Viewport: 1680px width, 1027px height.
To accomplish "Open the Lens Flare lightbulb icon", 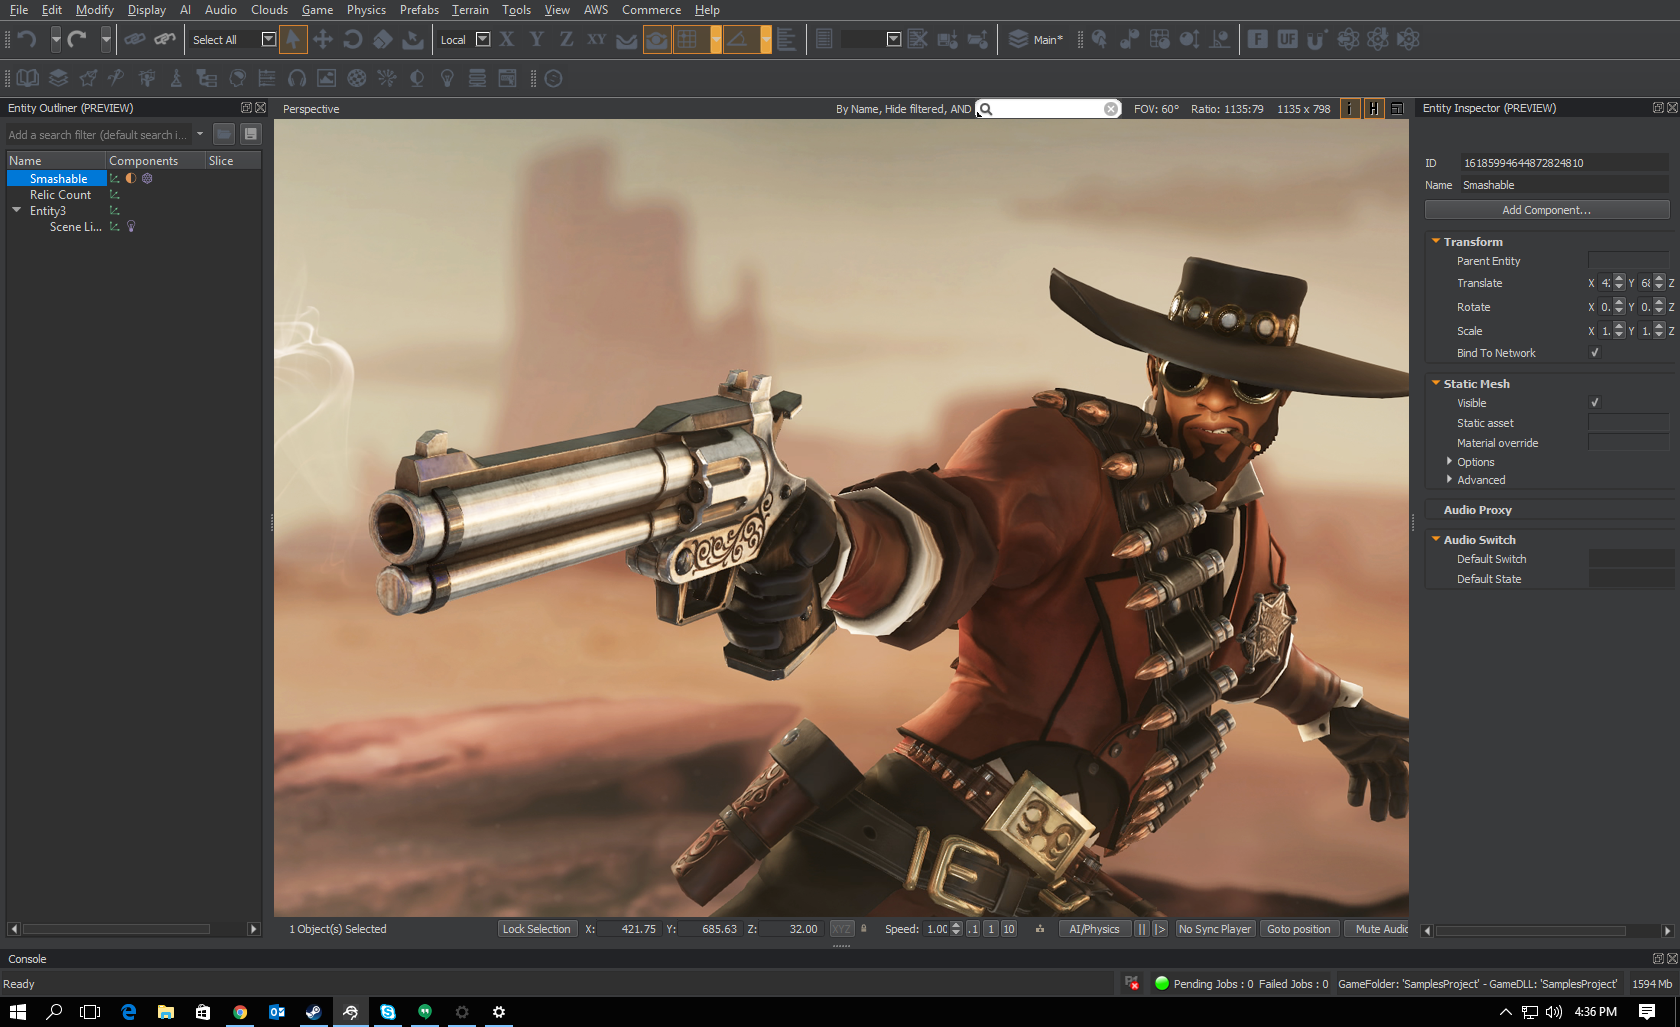I will (x=447, y=78).
